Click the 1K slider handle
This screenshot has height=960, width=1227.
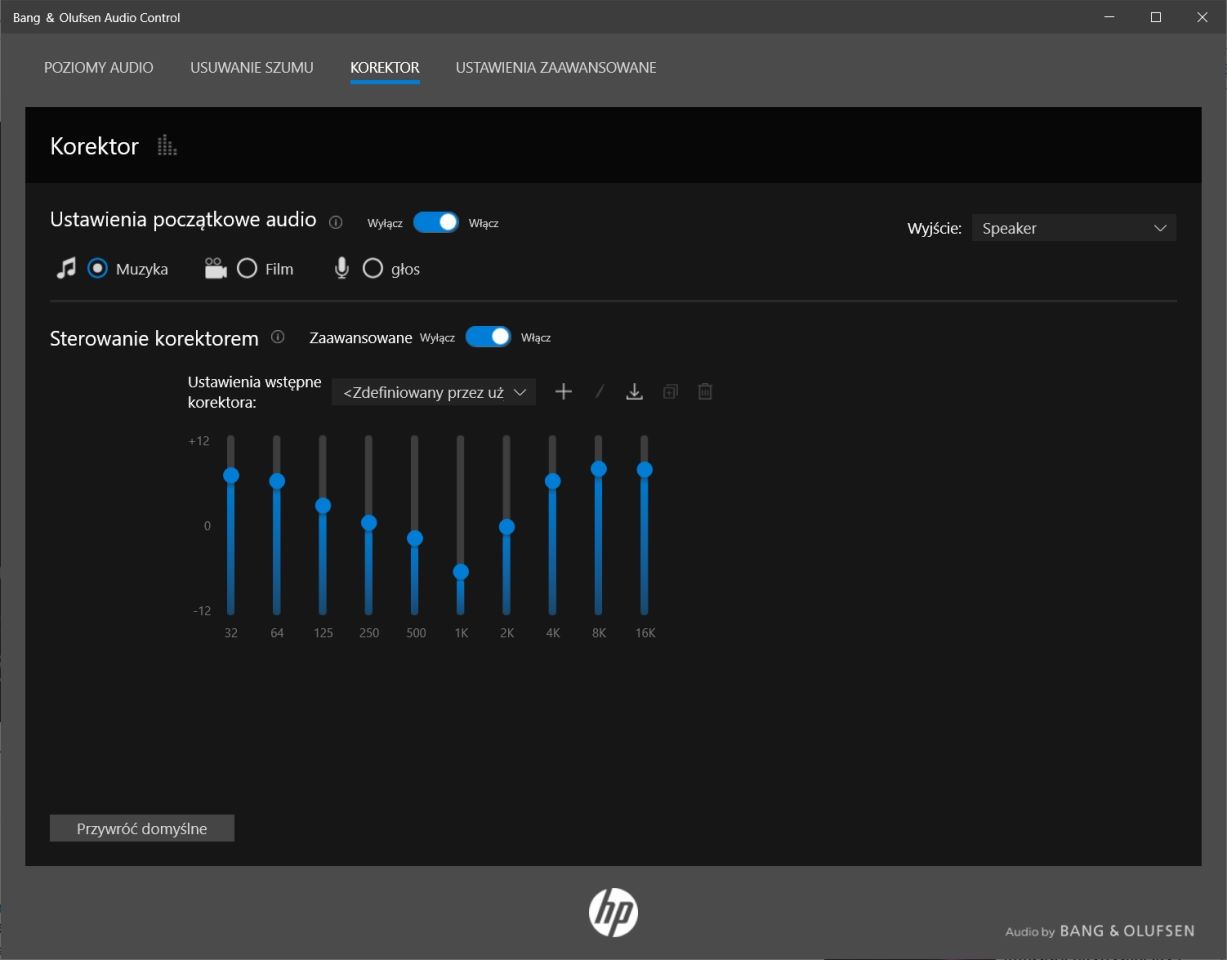click(x=461, y=572)
